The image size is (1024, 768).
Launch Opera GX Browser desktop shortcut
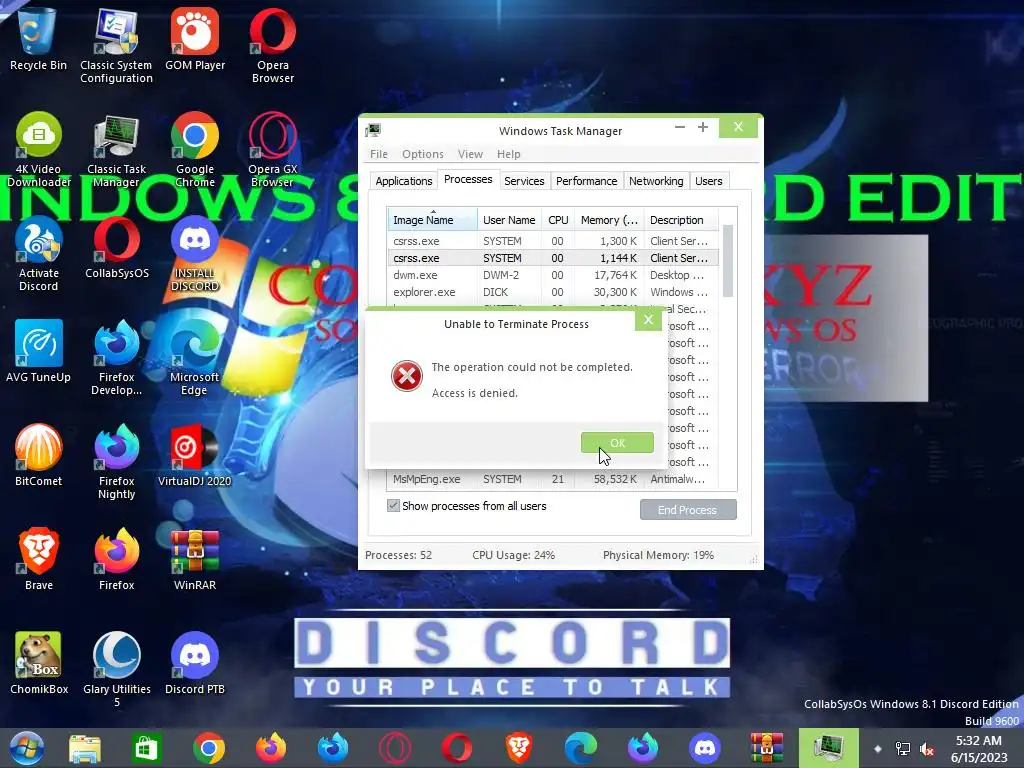(273, 150)
